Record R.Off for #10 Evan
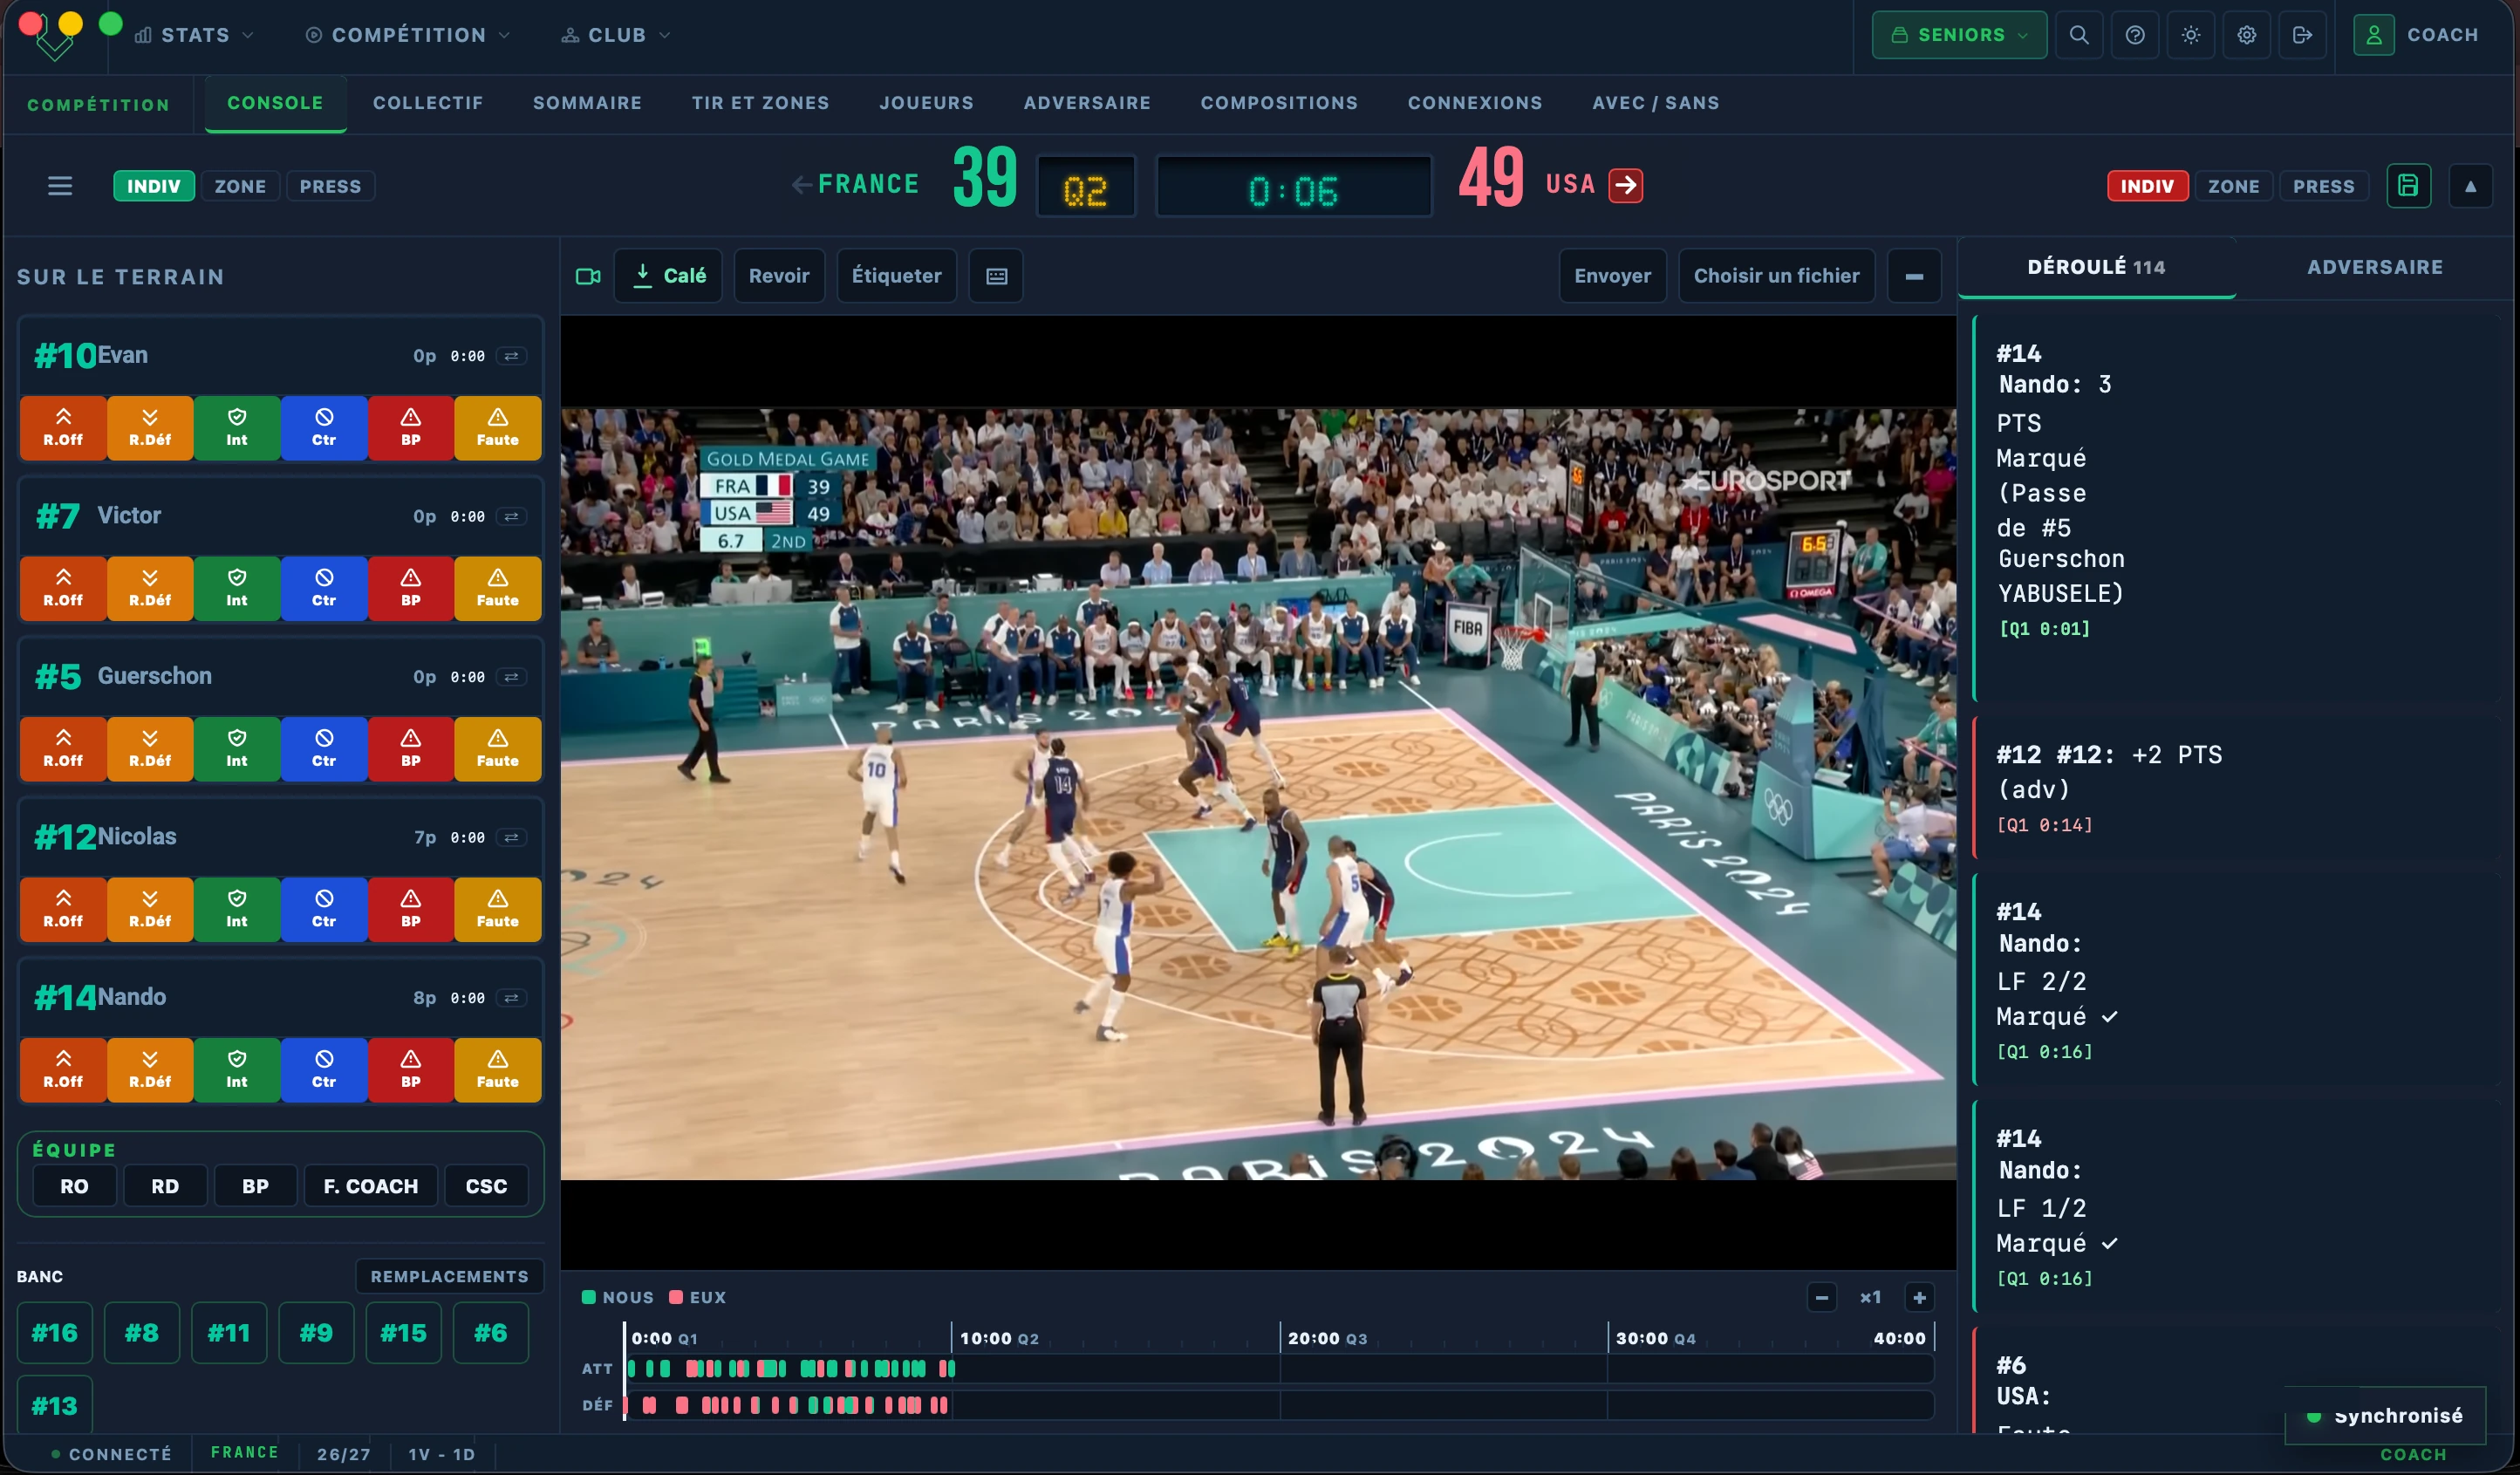2520x1475 pixels. [63, 428]
